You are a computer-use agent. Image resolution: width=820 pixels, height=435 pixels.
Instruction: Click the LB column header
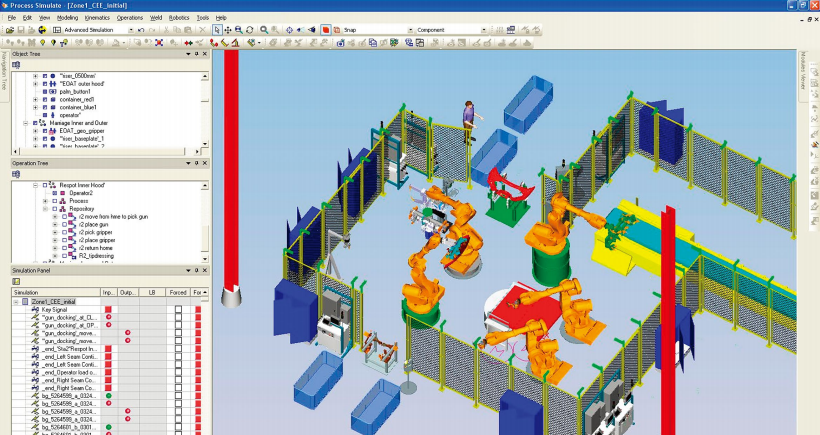(152, 292)
